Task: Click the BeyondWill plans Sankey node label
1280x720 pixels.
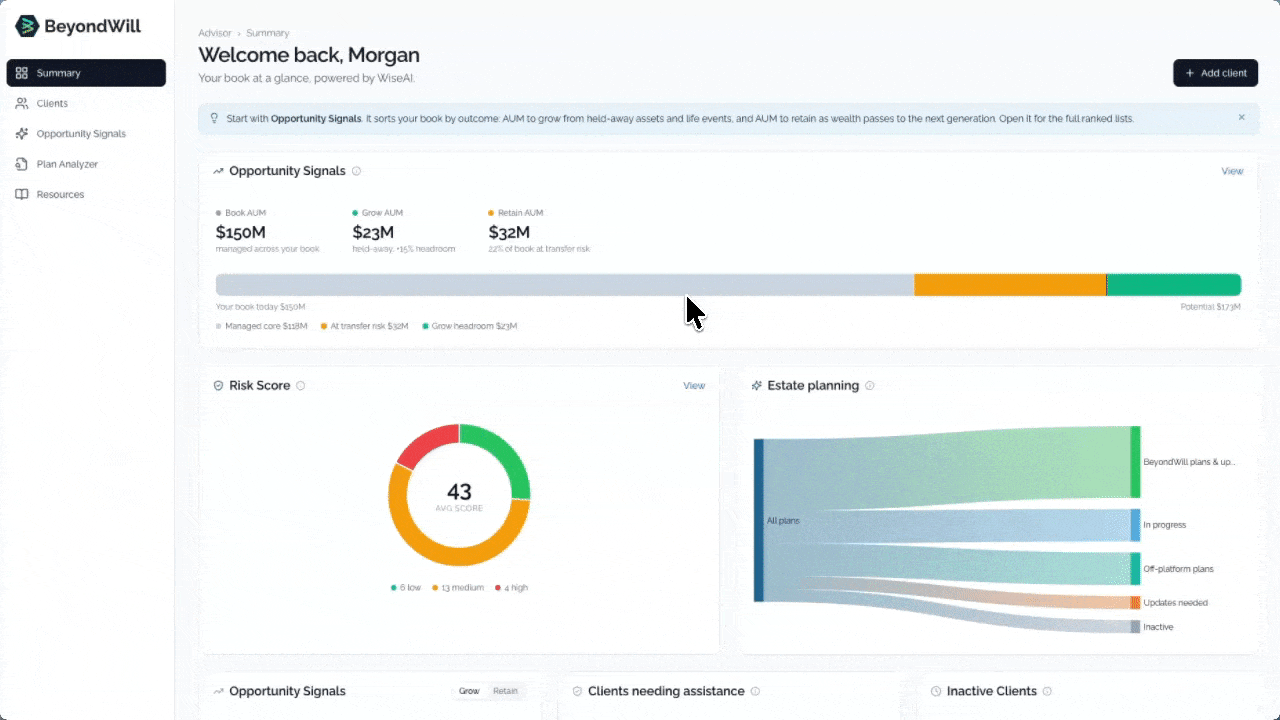Action: coord(1189,462)
